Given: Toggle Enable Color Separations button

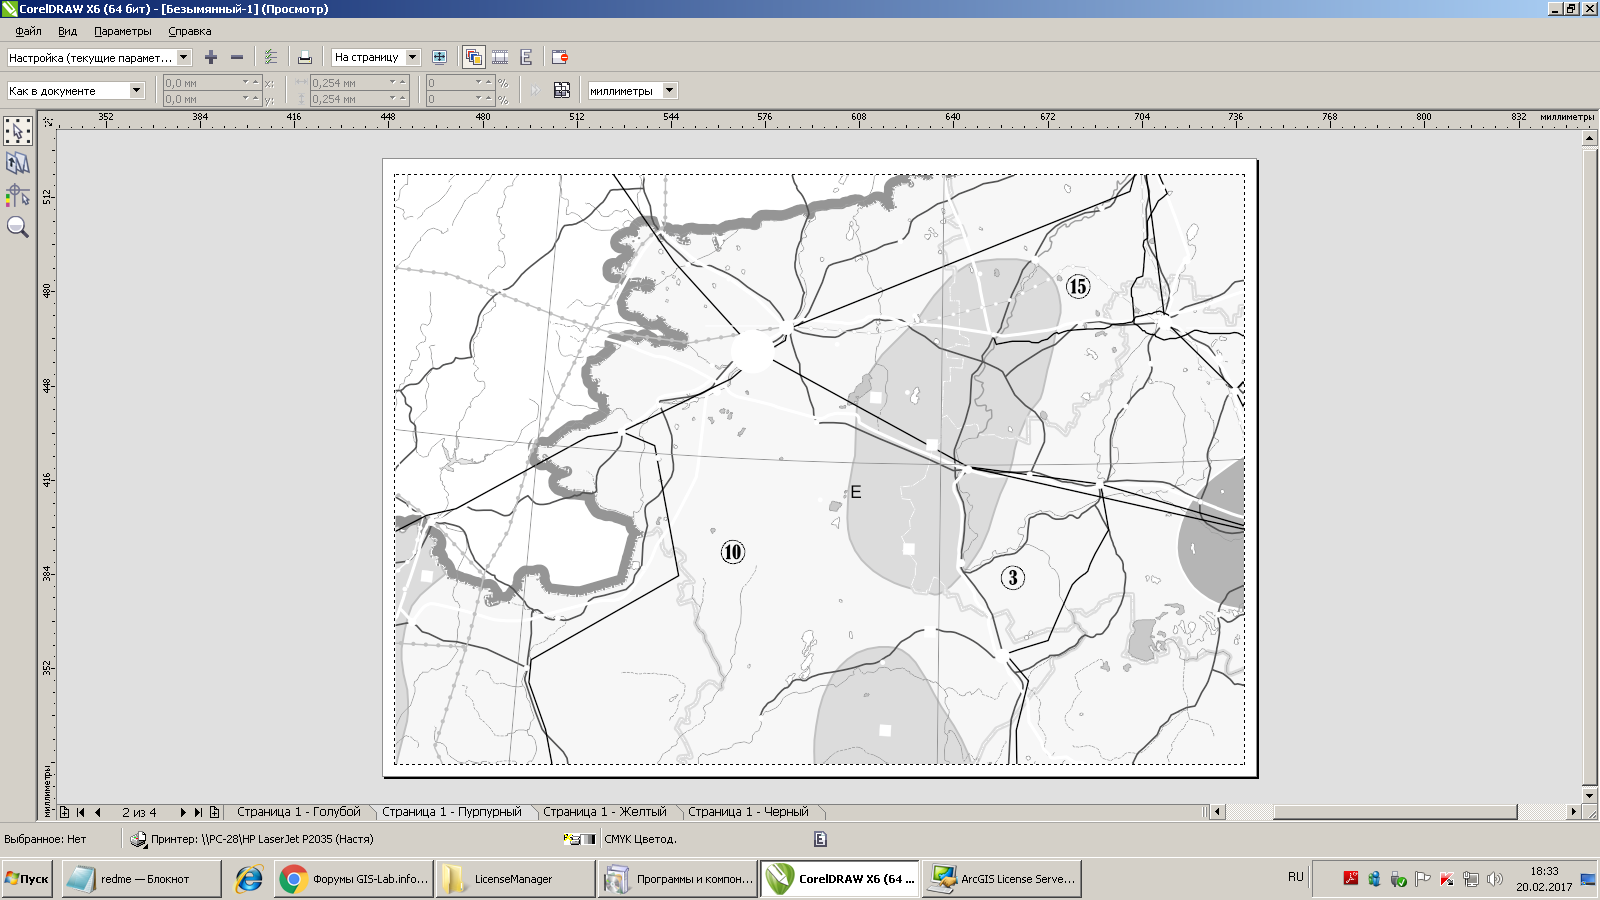Looking at the screenshot, I should pos(473,57).
